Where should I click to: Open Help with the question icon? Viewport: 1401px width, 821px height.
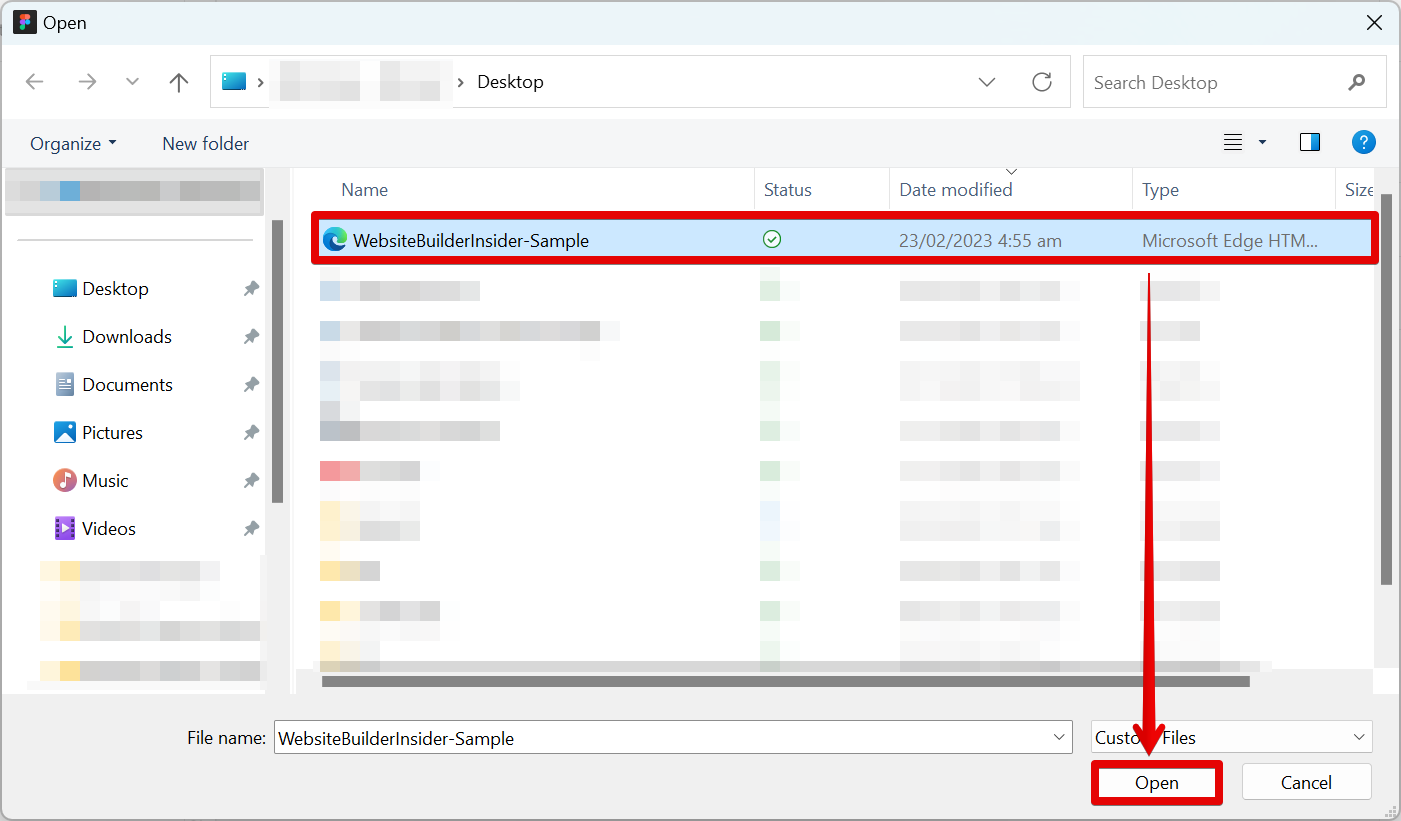(1363, 143)
